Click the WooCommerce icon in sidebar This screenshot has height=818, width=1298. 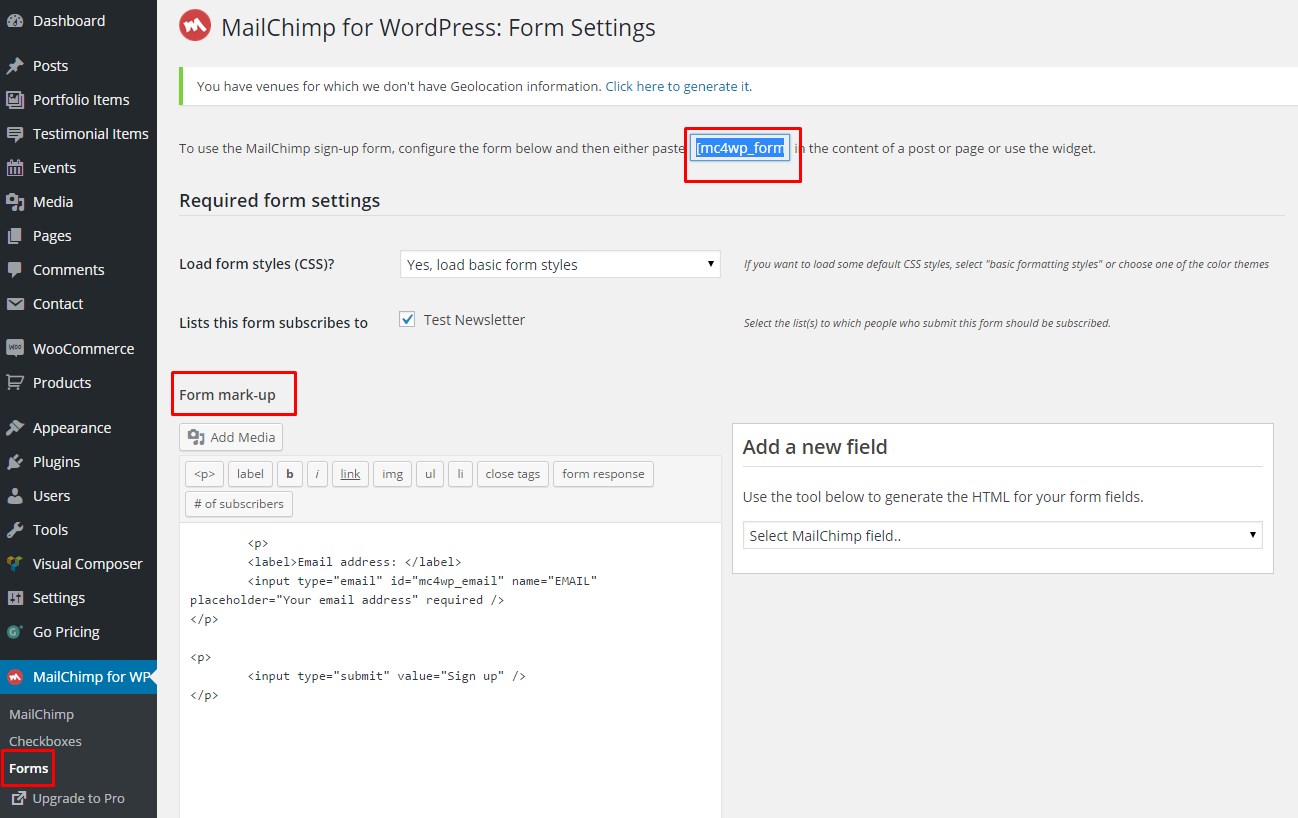coord(15,349)
